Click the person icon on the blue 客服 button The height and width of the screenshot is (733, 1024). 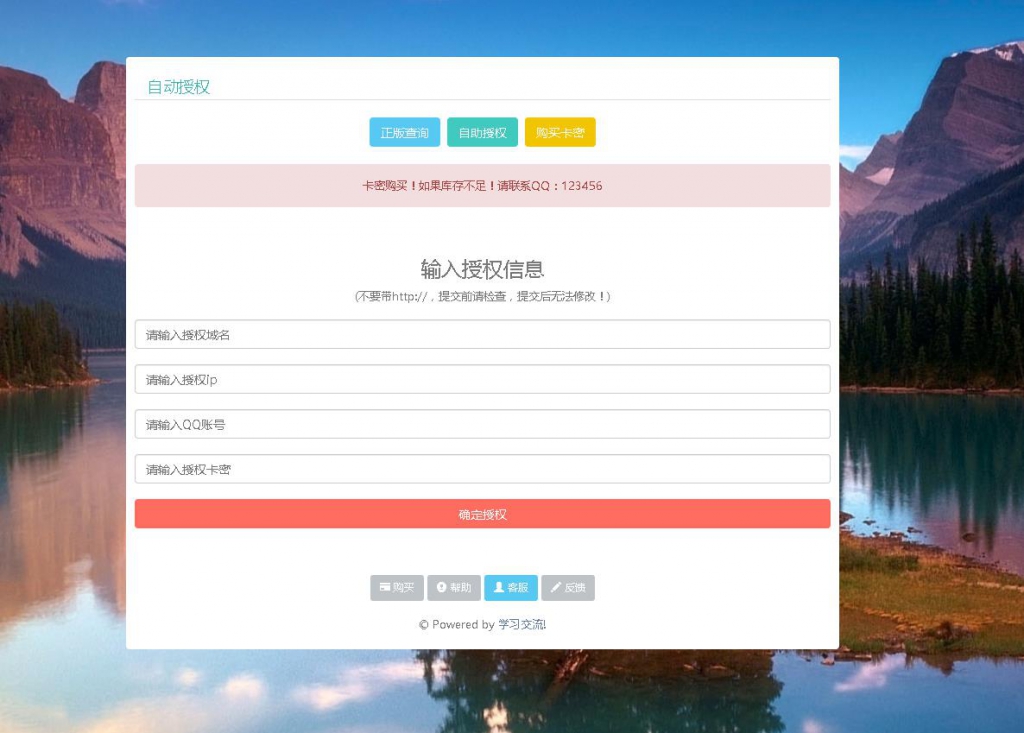[x=500, y=588]
